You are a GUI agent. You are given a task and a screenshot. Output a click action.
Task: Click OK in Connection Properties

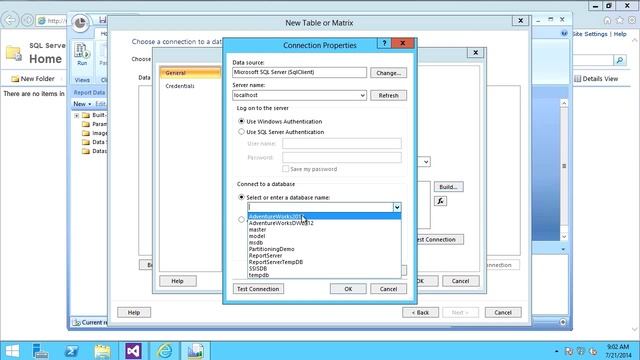(x=348, y=289)
